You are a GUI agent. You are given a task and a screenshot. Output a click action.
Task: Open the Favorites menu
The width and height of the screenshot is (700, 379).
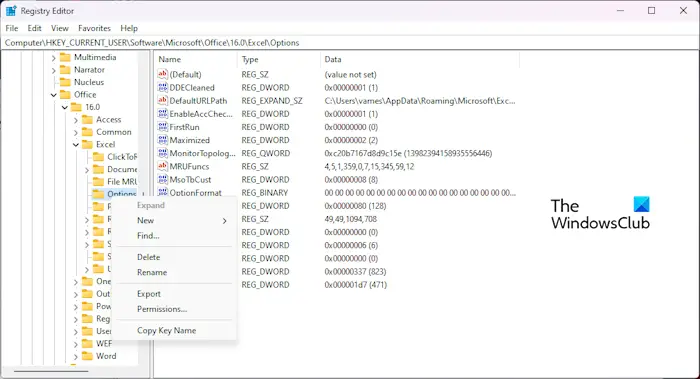point(94,28)
